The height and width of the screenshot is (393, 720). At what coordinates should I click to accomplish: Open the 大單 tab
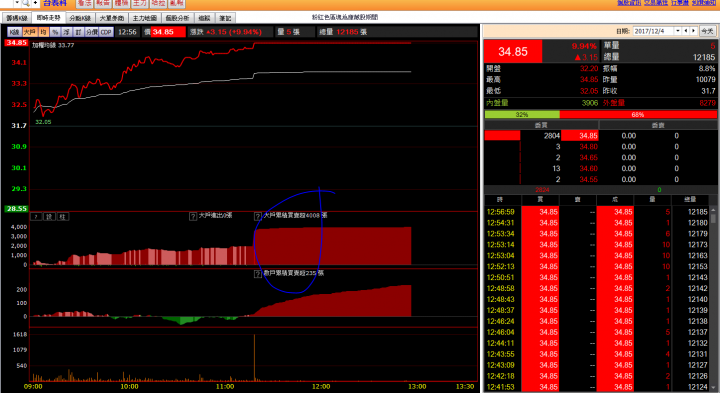(x=112, y=18)
